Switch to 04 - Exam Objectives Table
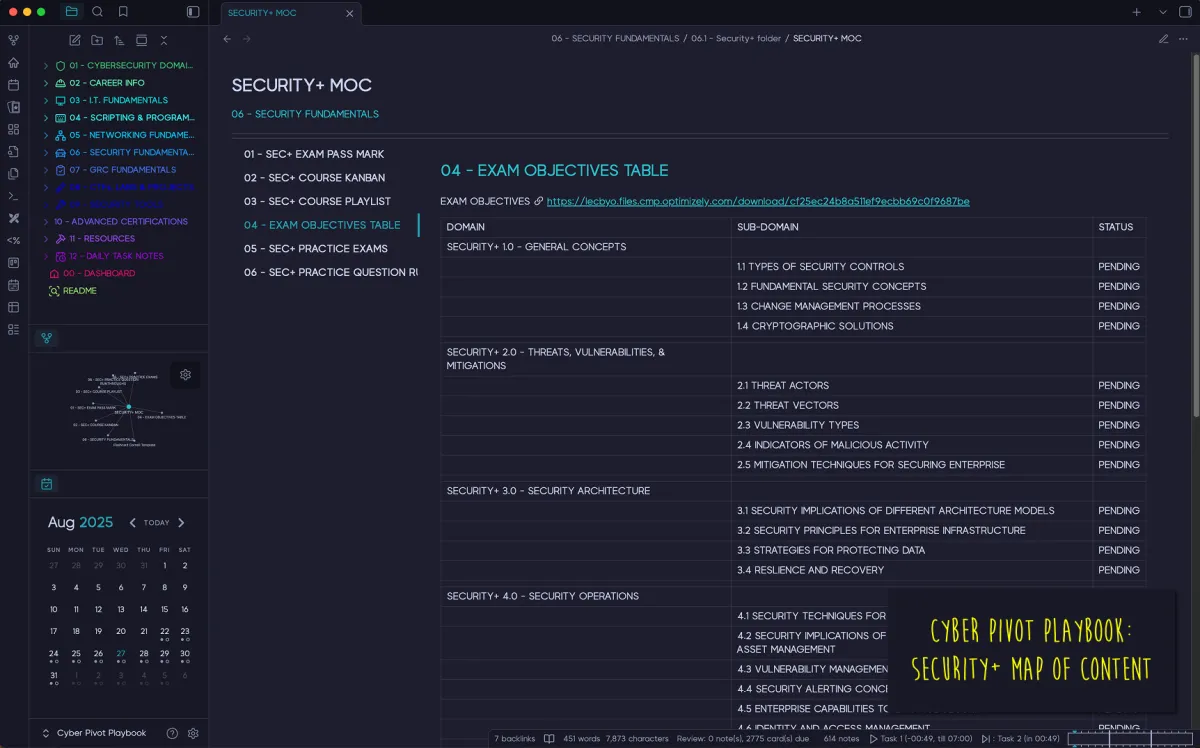 (x=322, y=225)
